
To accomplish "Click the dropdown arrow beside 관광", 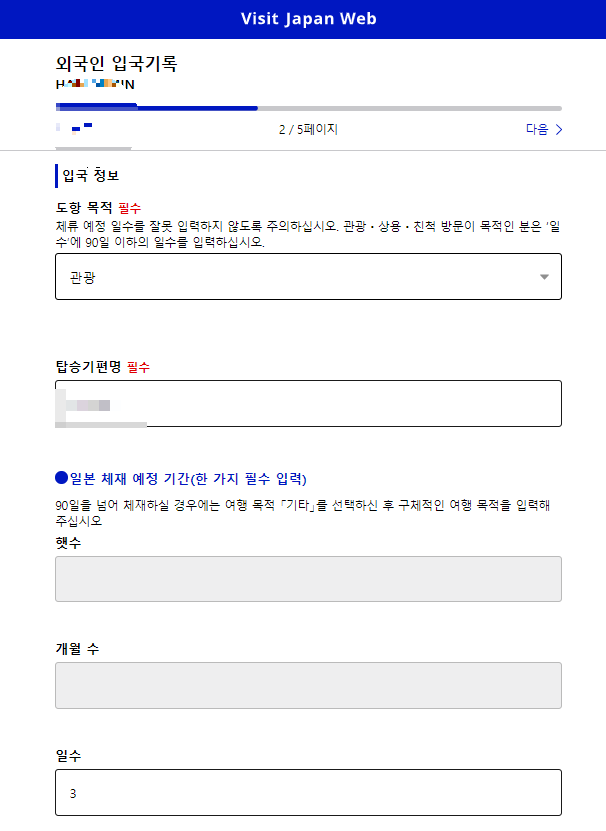I will (x=543, y=277).
